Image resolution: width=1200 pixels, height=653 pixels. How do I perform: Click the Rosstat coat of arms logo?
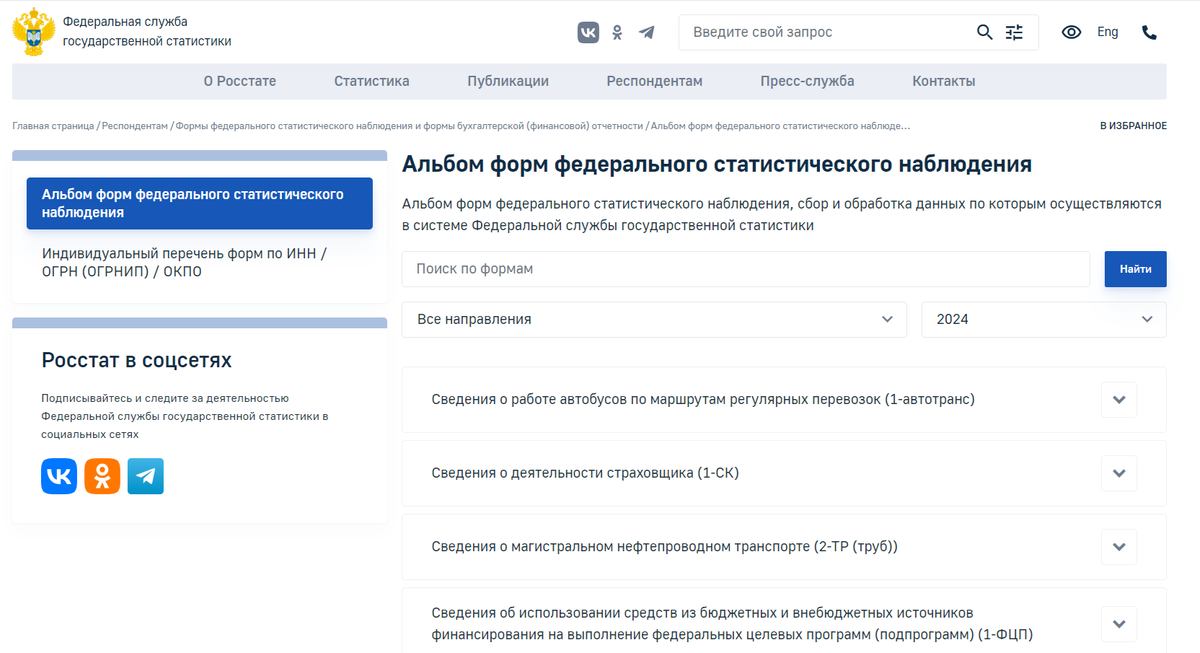point(33,31)
